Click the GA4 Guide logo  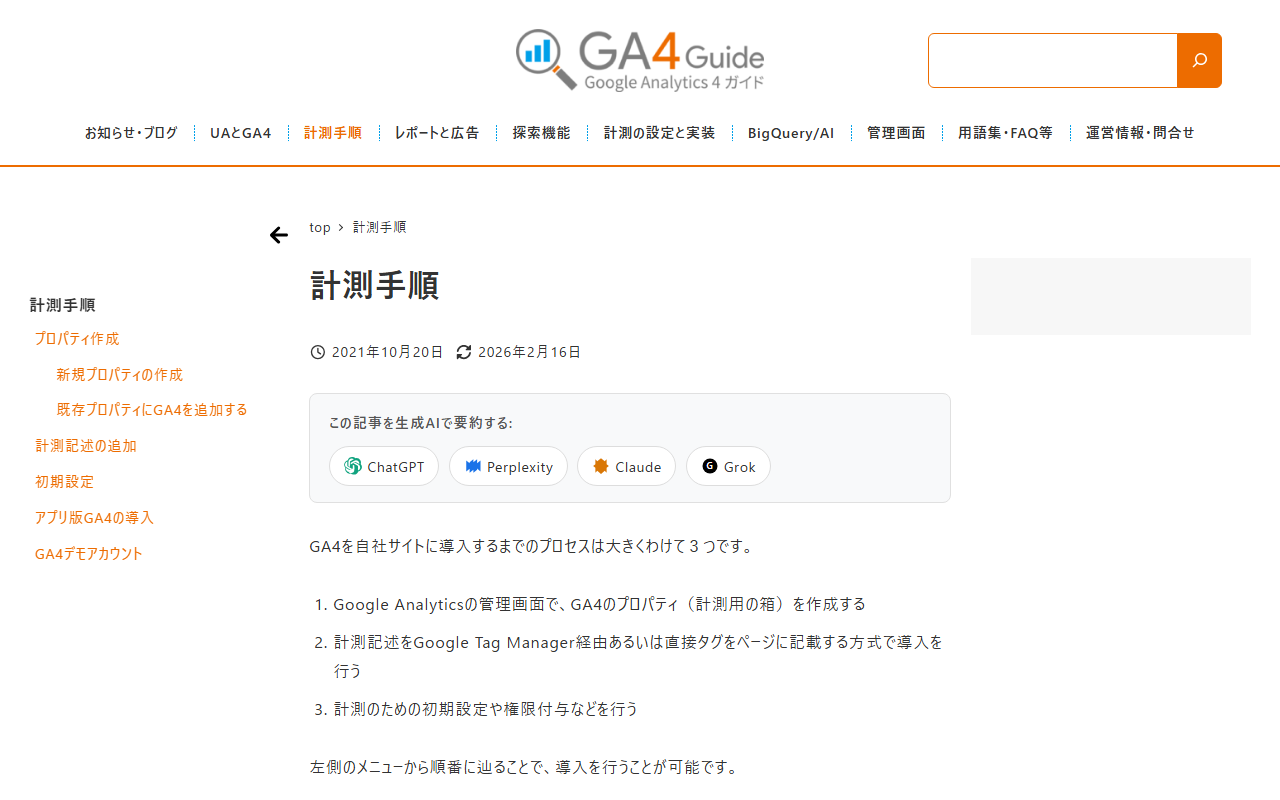640,60
